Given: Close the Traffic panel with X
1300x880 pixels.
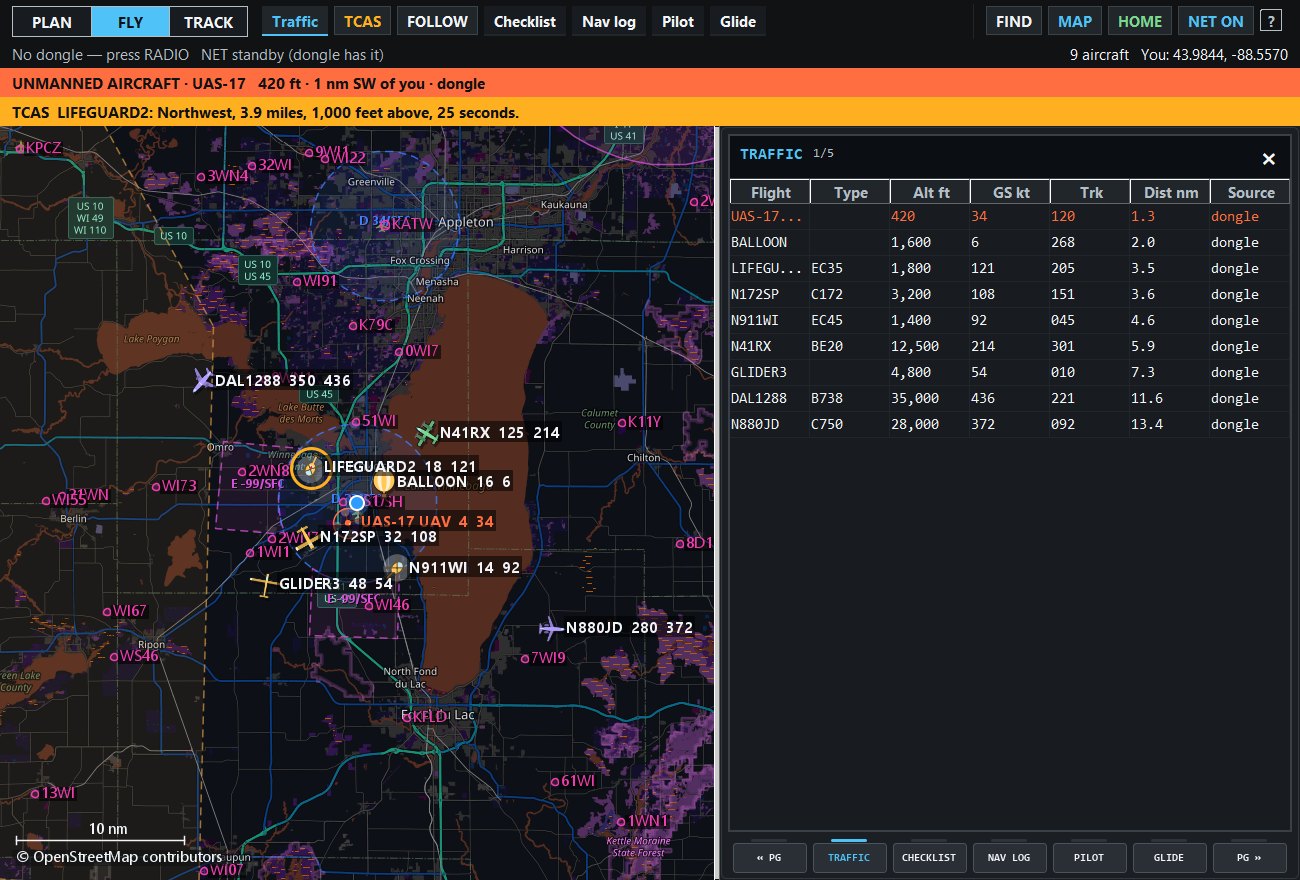Looking at the screenshot, I should tap(1268, 159).
